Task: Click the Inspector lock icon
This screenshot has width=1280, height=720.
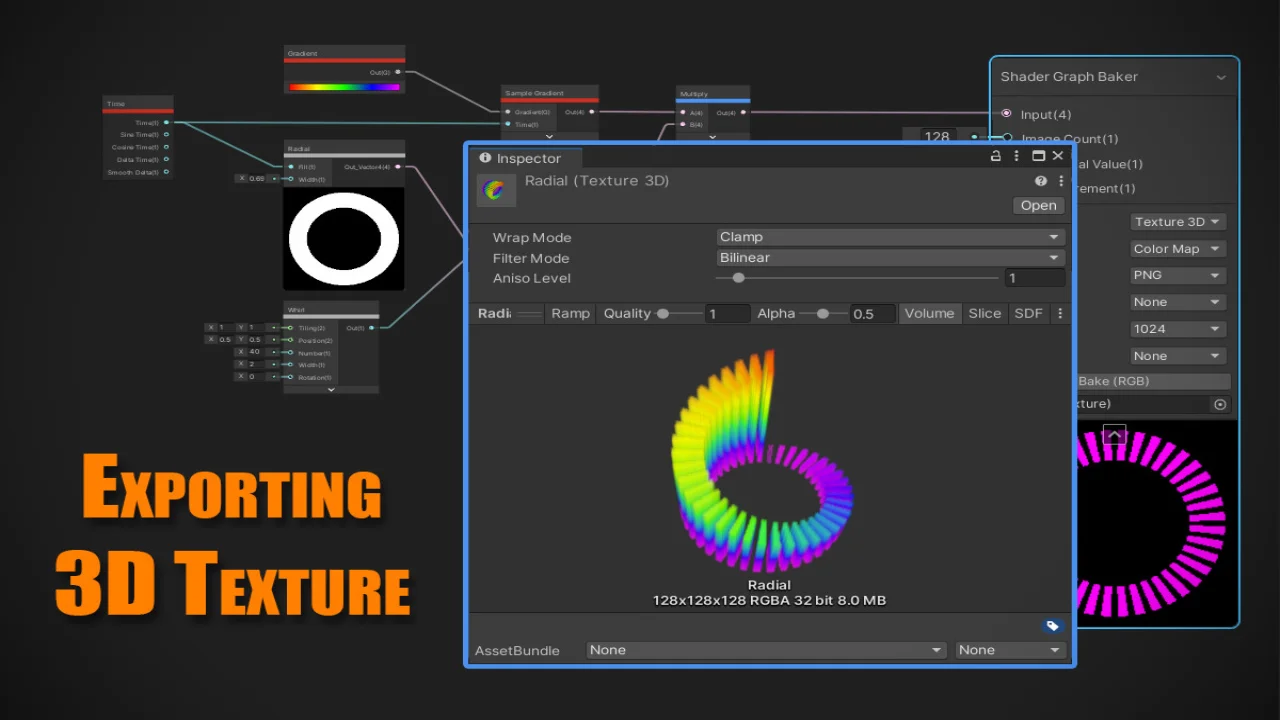Action: pyautogui.click(x=995, y=156)
